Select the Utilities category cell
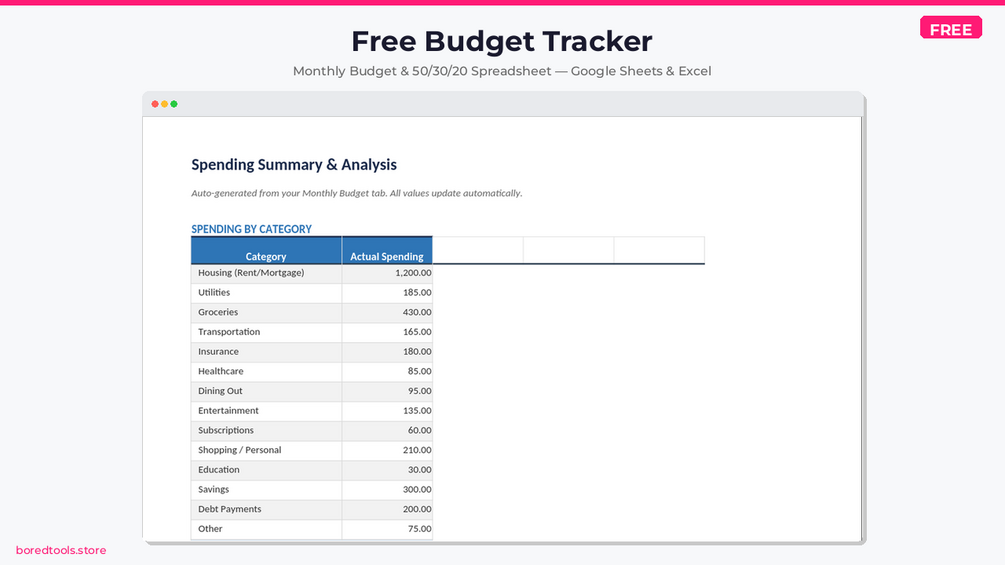 (266, 293)
